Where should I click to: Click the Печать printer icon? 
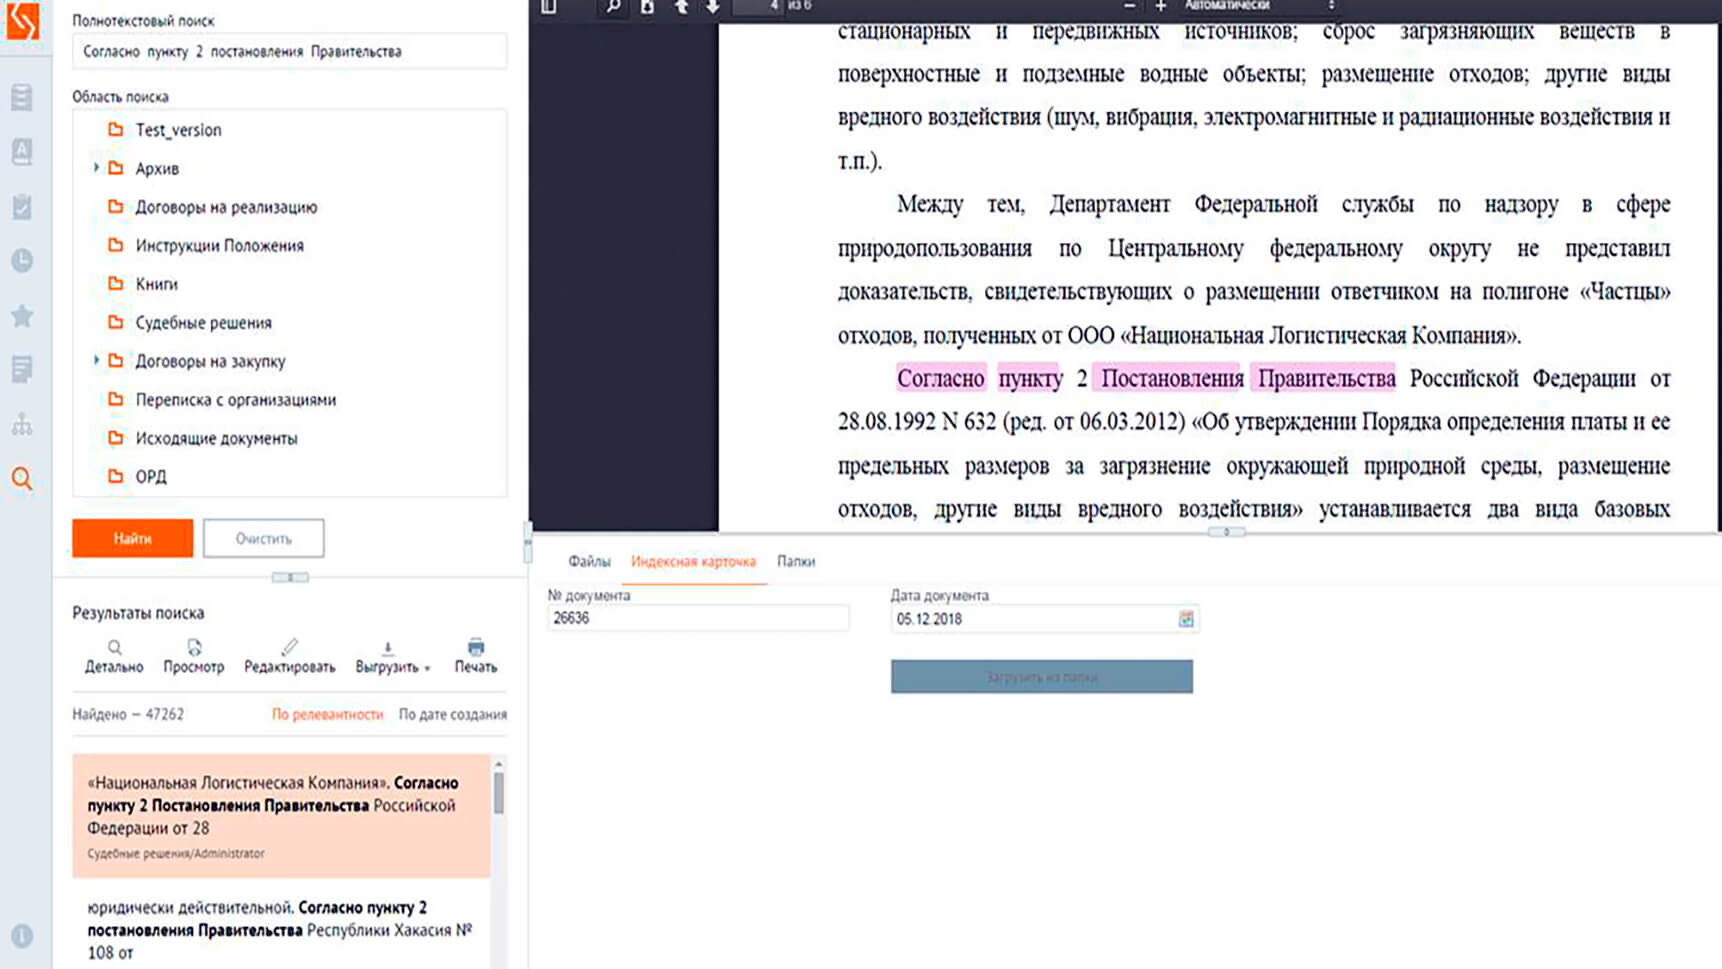tap(476, 648)
